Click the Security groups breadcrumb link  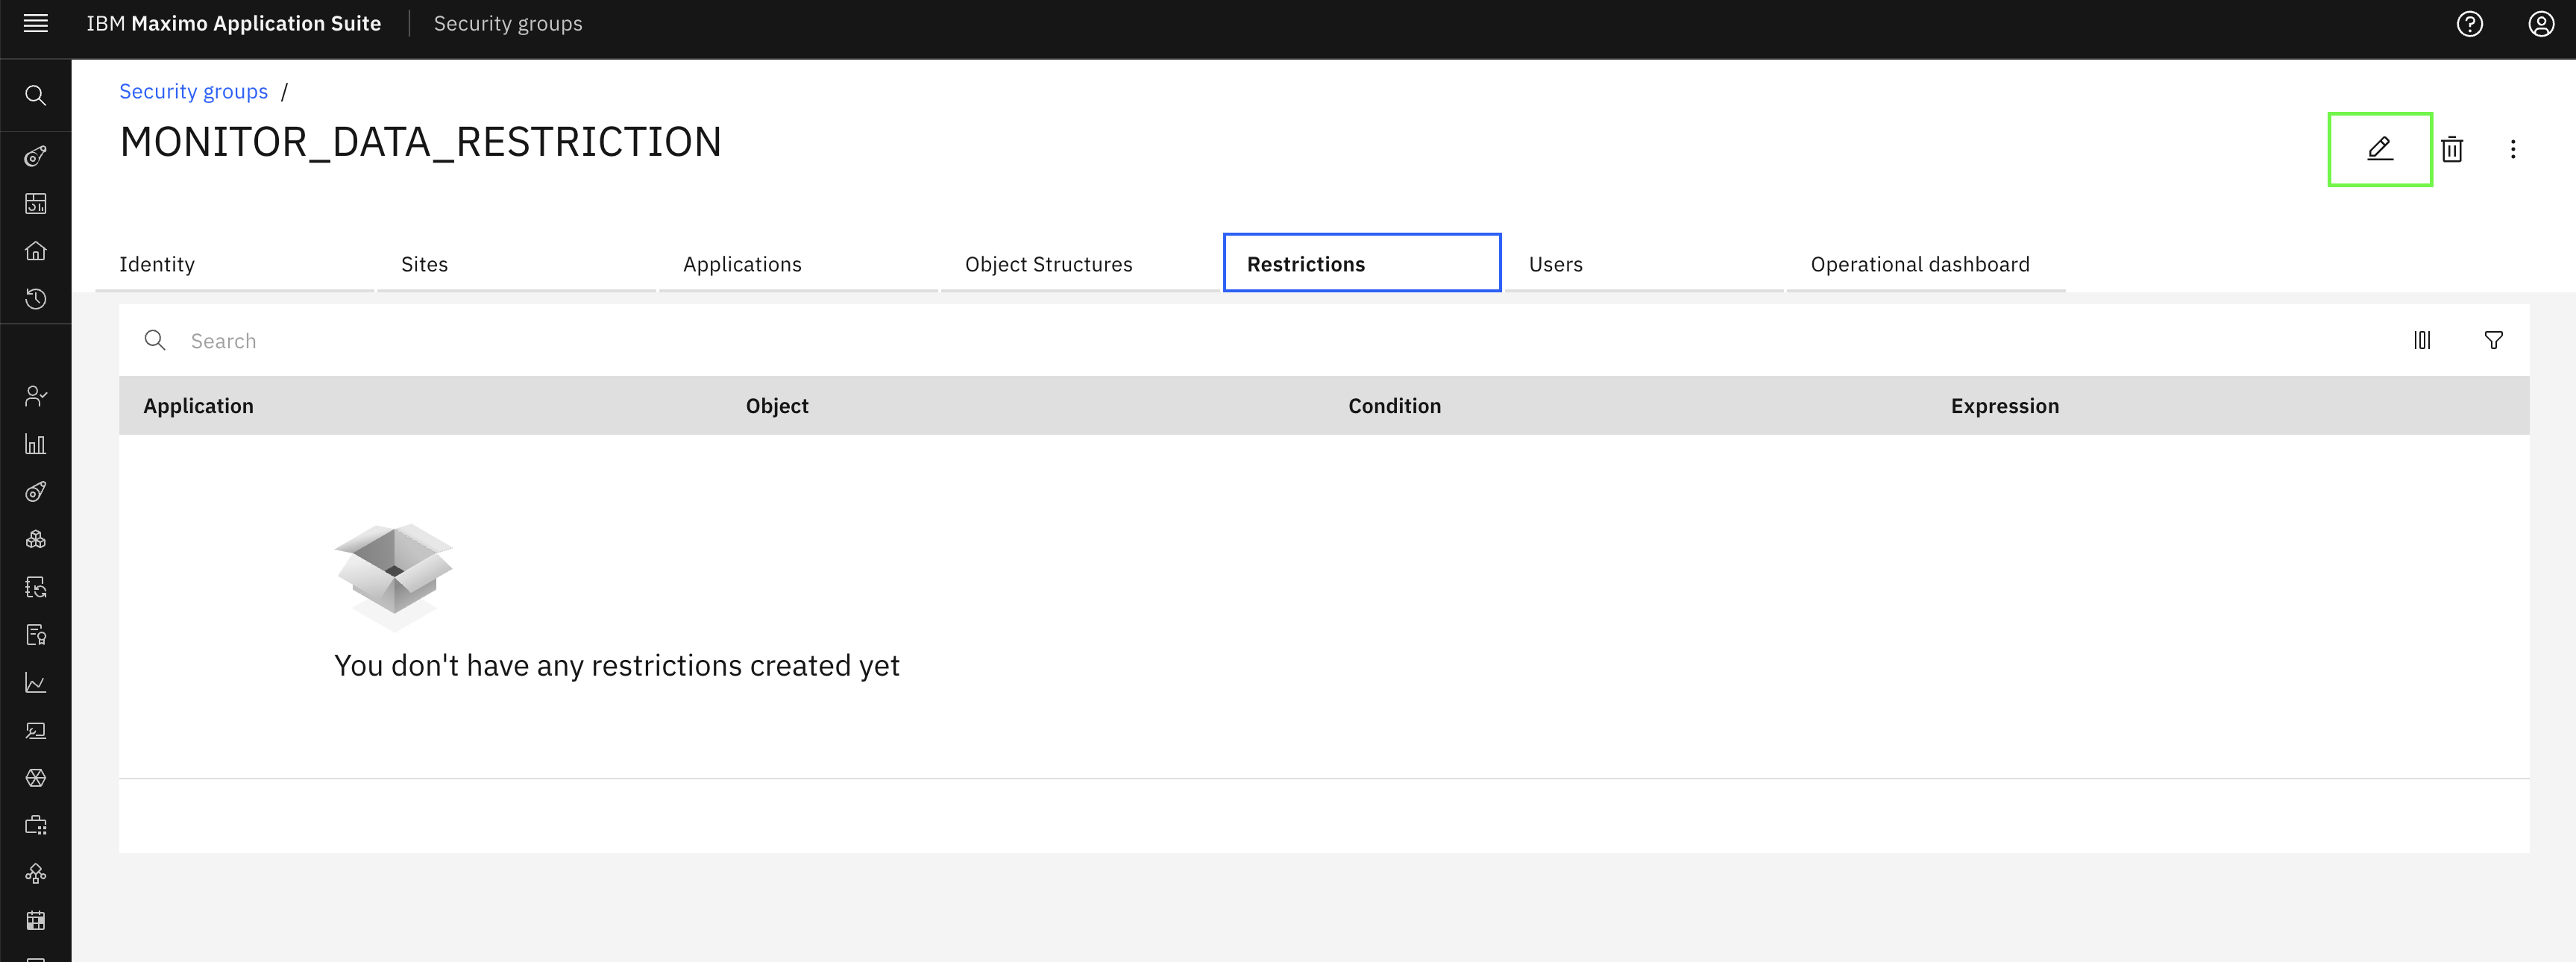click(194, 91)
